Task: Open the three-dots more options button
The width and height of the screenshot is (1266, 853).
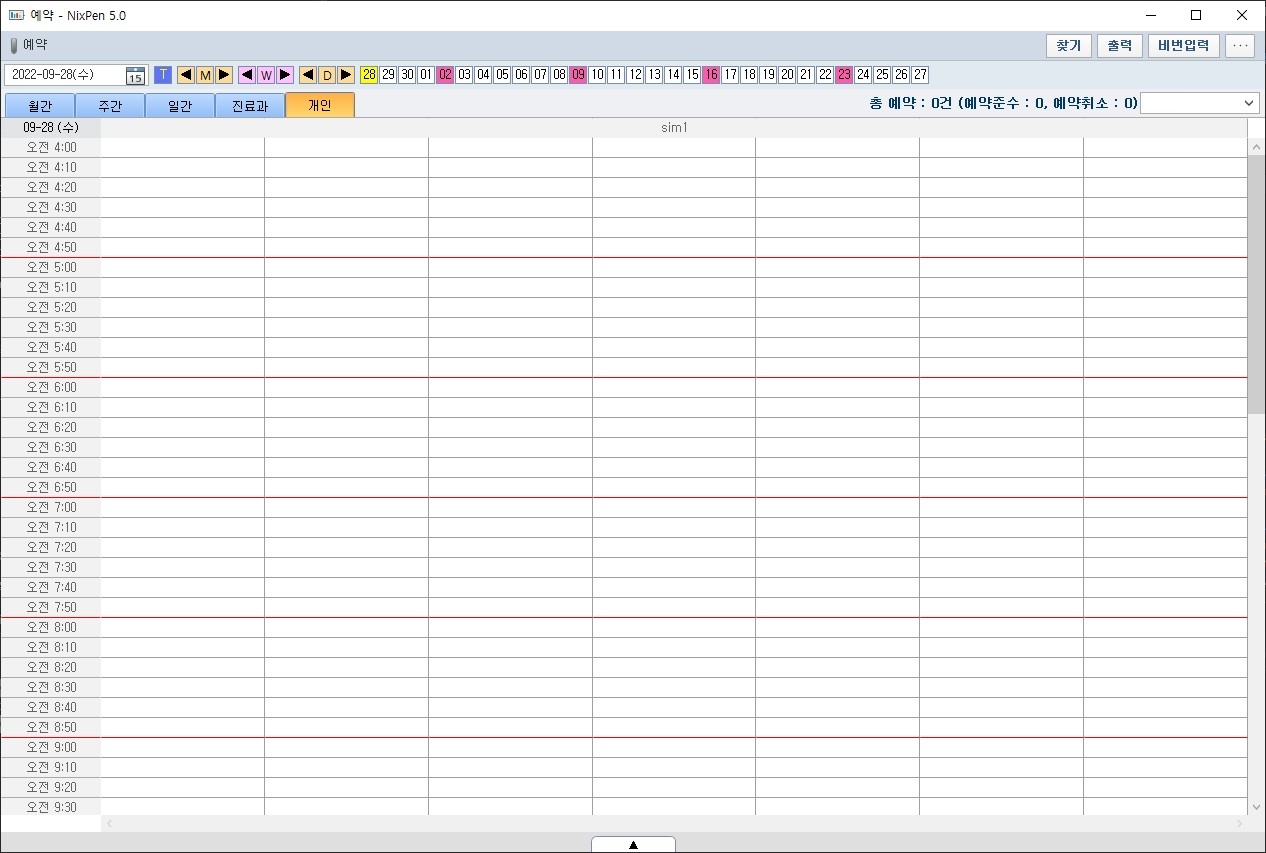Action: click(x=1240, y=46)
